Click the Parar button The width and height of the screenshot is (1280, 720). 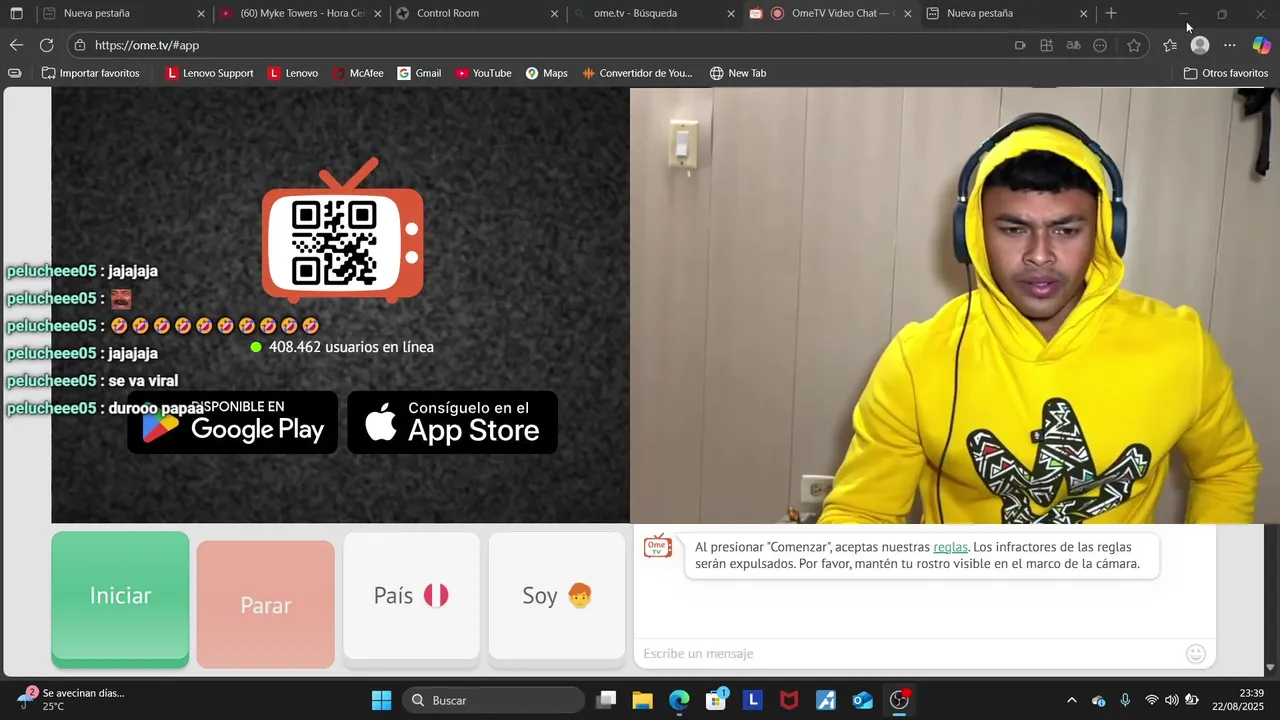pos(266,604)
